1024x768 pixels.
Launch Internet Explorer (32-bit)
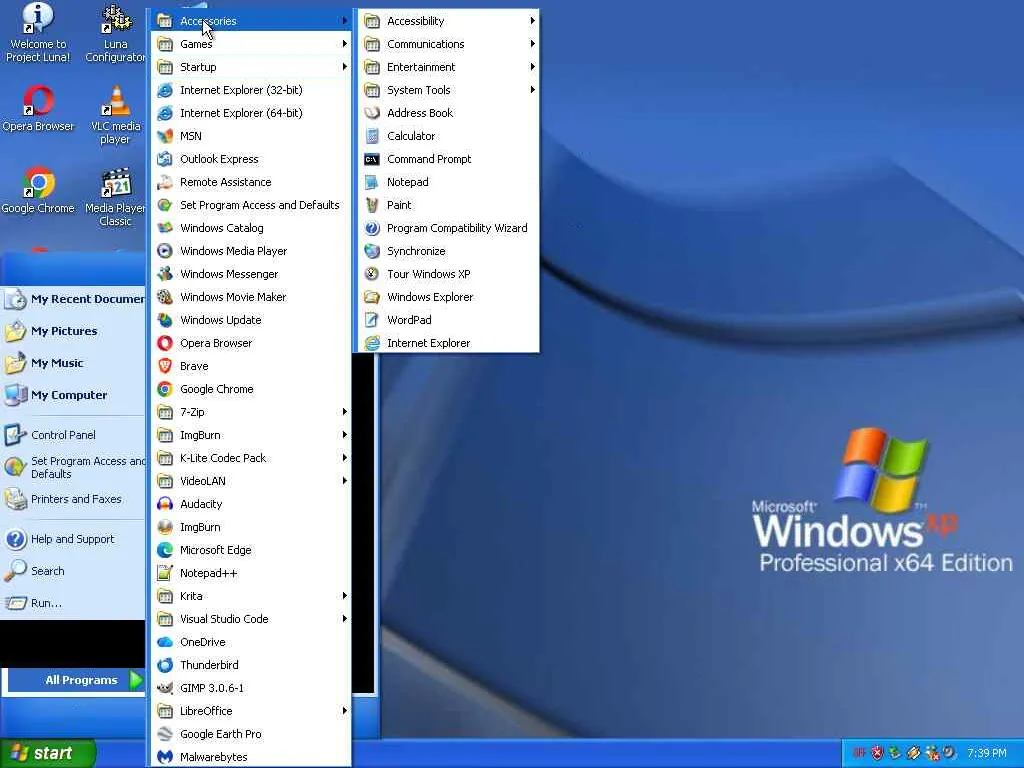[x=251, y=90]
